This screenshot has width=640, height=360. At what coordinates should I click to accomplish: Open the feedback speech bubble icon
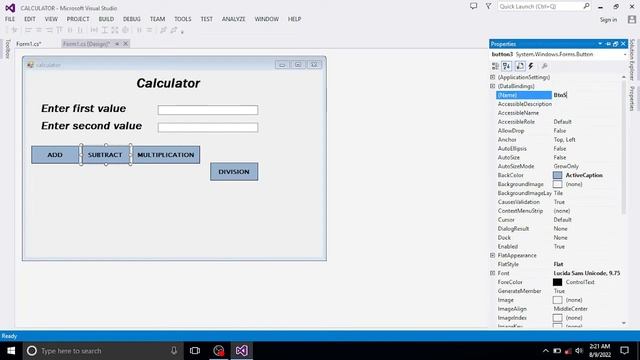(473, 6)
